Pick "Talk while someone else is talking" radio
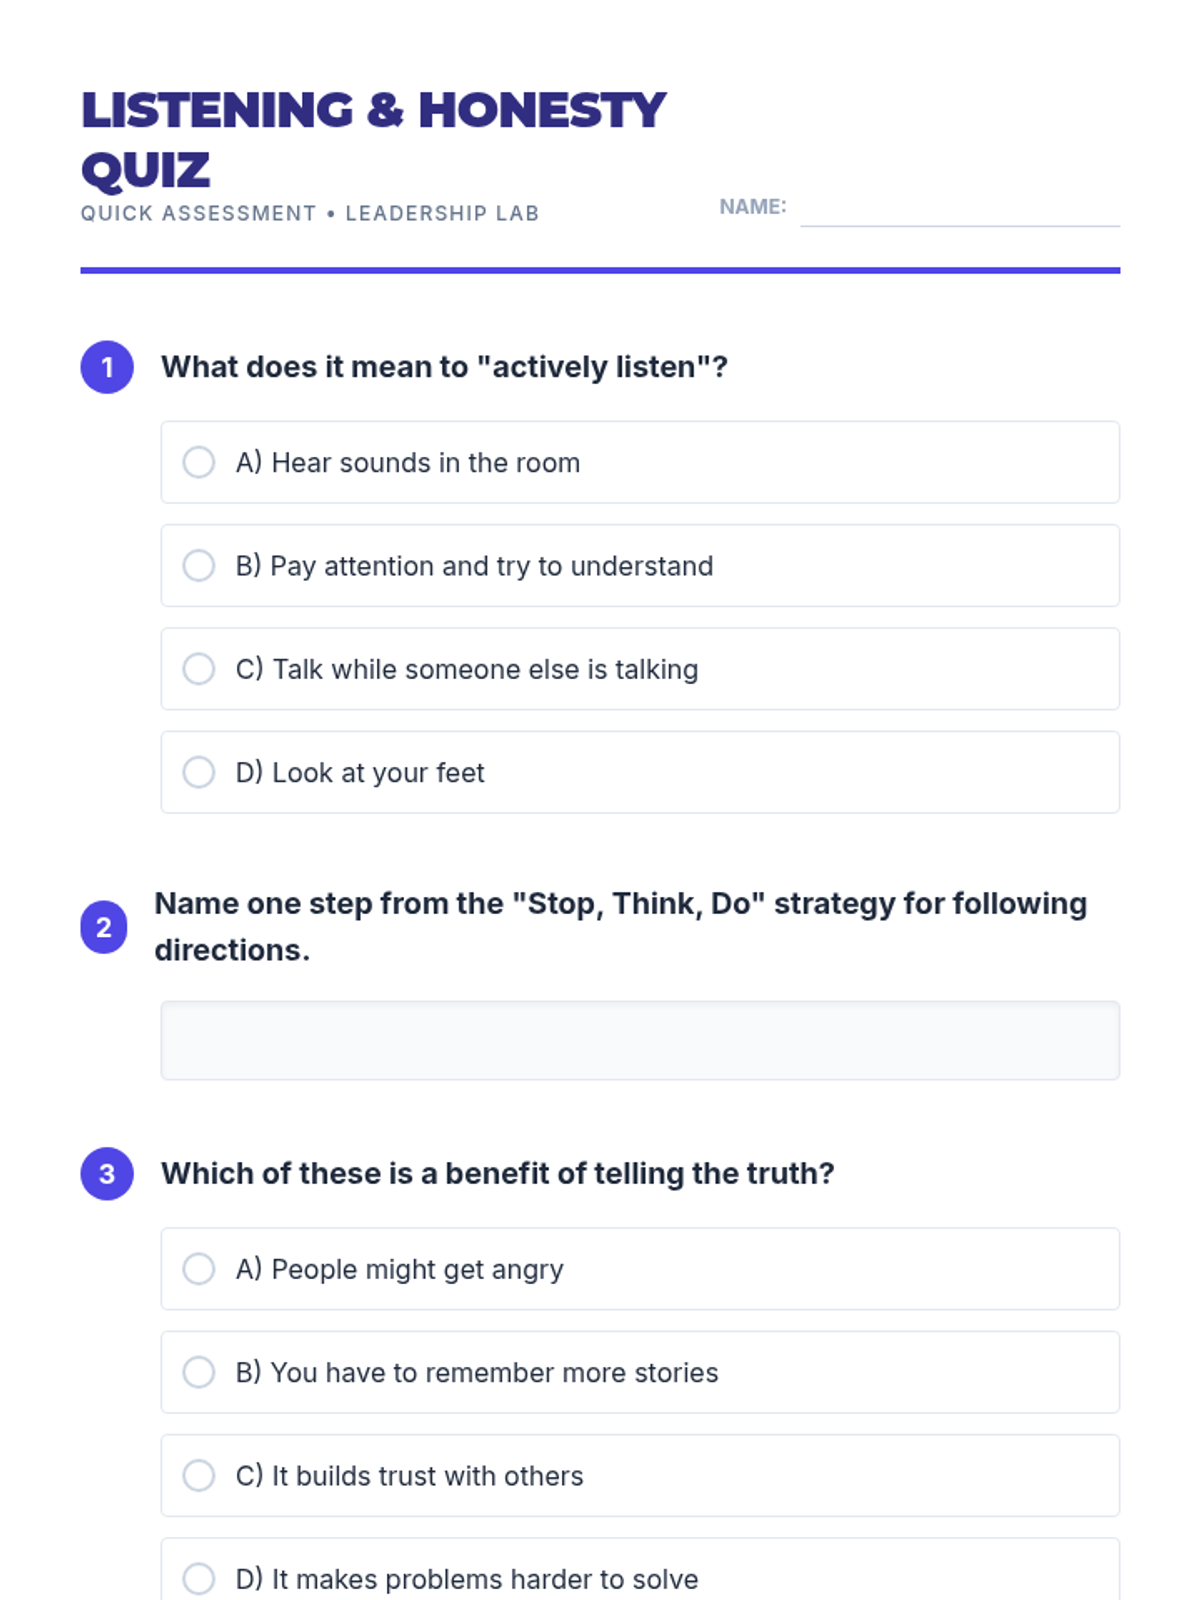The width and height of the screenshot is (1200, 1600). click(x=199, y=669)
